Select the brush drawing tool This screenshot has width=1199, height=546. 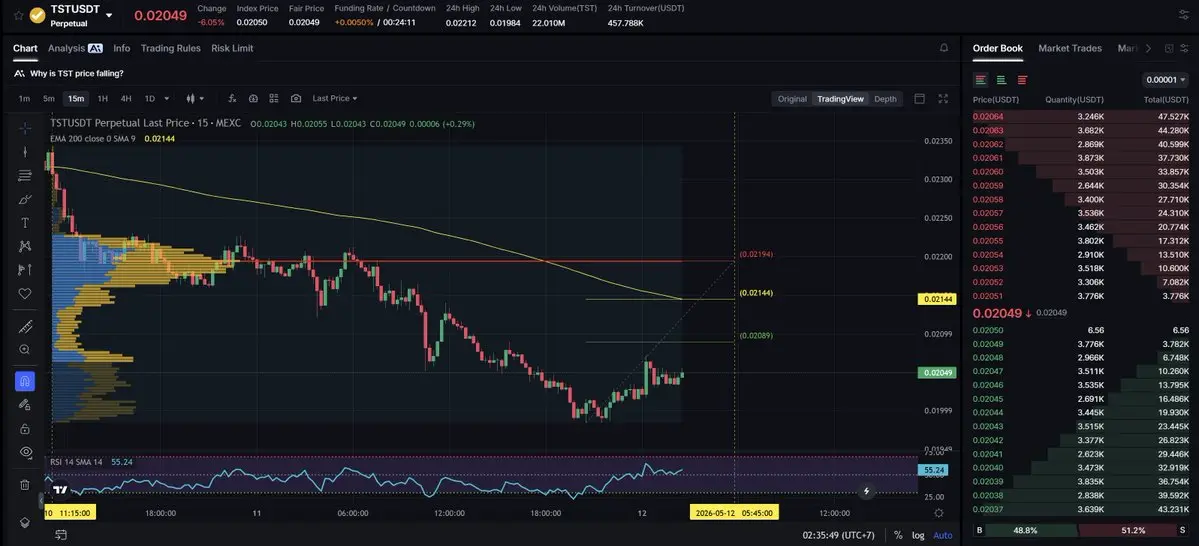point(24,199)
